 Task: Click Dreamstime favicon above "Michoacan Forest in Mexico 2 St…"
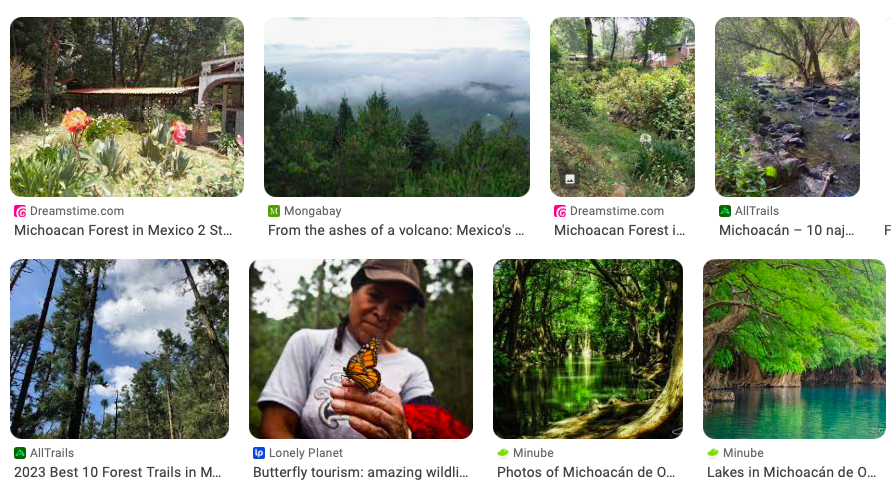coord(20,211)
